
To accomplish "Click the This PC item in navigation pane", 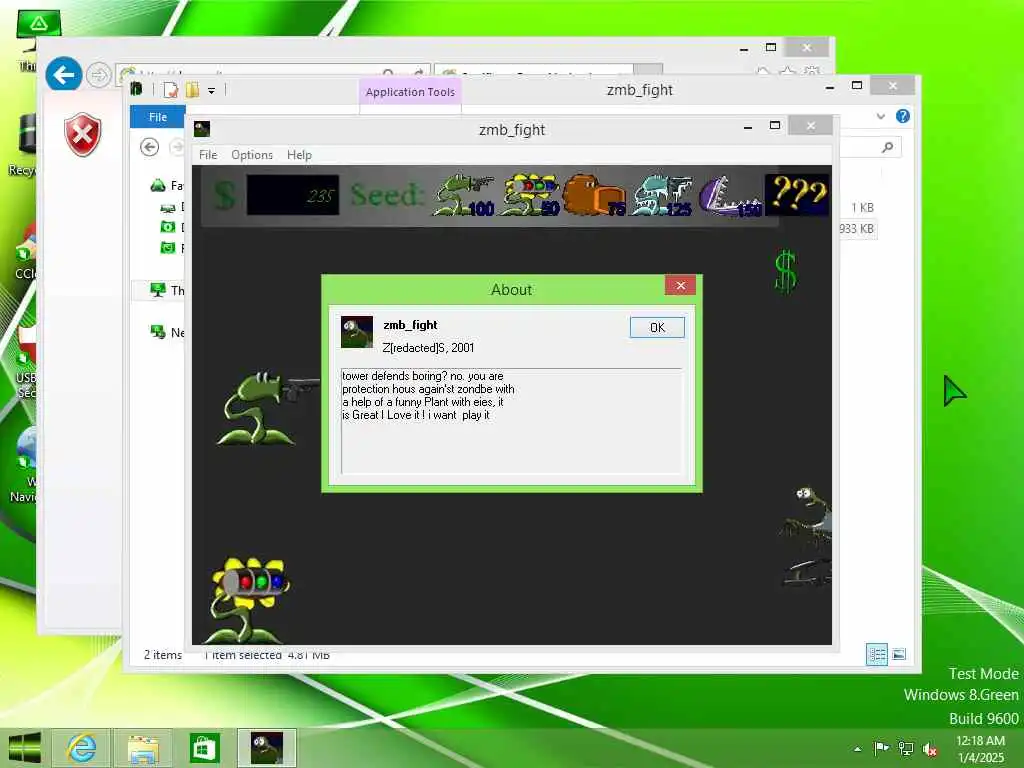I will (x=167, y=290).
